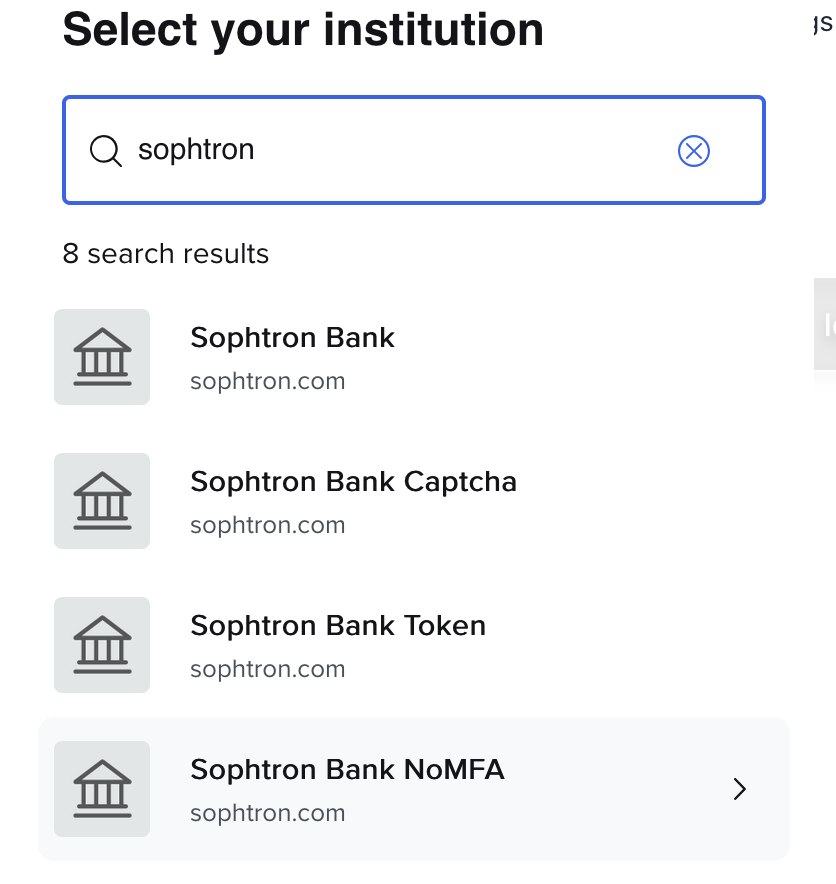Click the search input field
Screen dimensions: 836x884
[400, 150]
